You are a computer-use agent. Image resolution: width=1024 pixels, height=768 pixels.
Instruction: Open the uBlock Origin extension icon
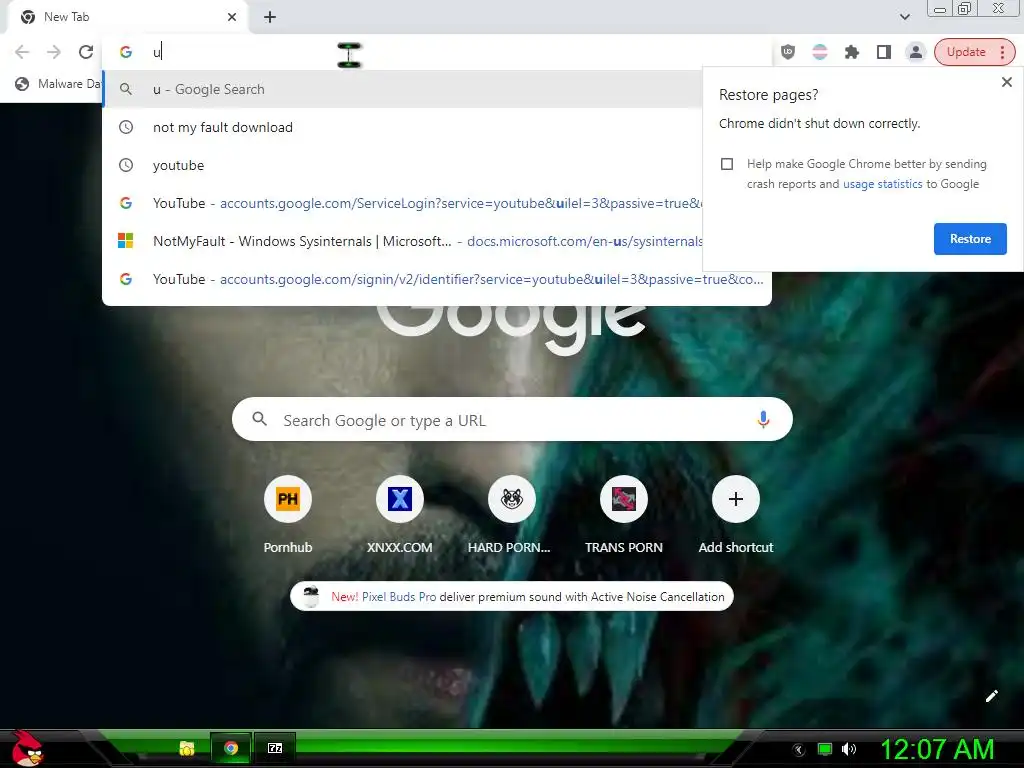coord(788,52)
